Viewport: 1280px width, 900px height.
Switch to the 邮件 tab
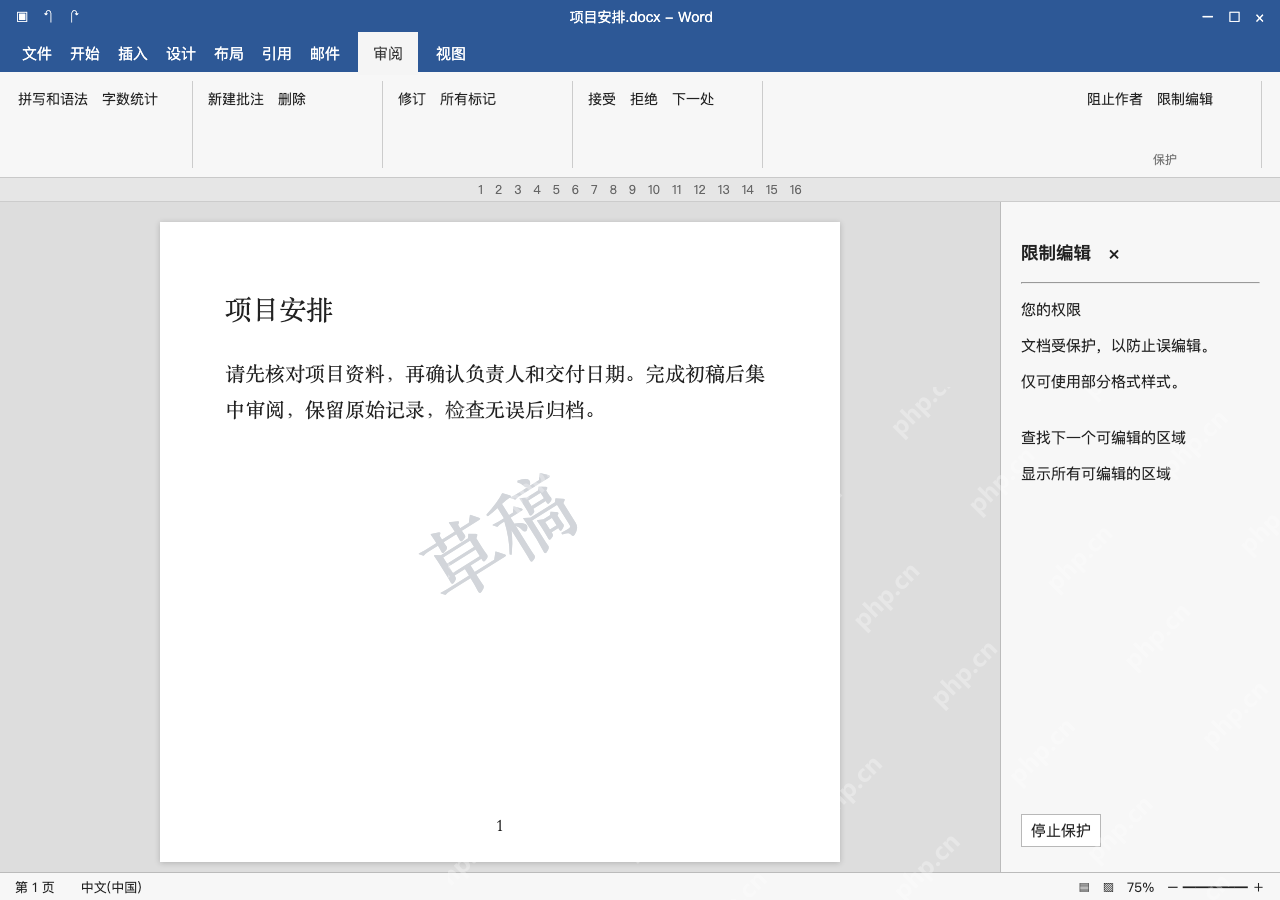coord(325,54)
